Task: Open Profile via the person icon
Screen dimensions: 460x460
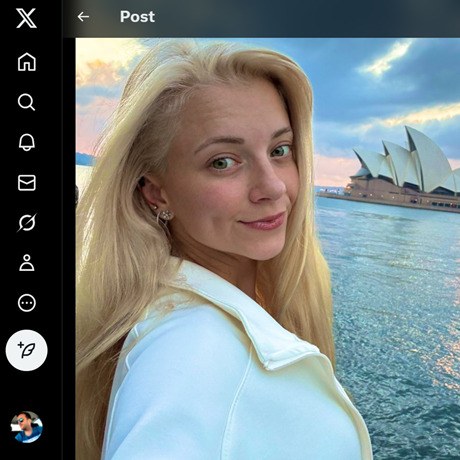Action: (x=27, y=263)
